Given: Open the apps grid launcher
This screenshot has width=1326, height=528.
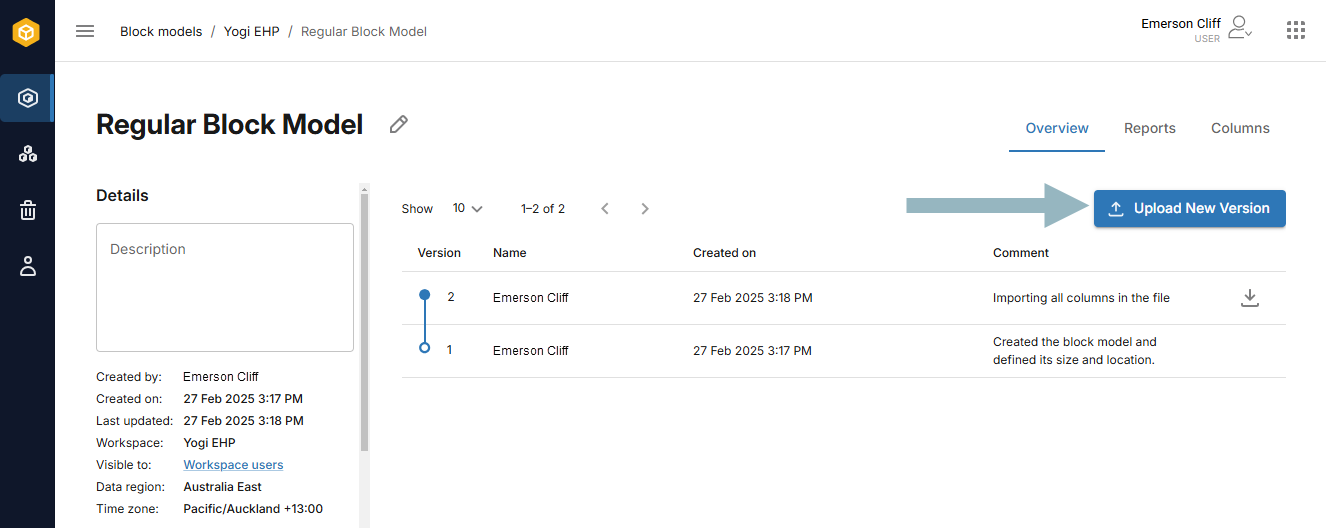Looking at the screenshot, I should 1296,30.
